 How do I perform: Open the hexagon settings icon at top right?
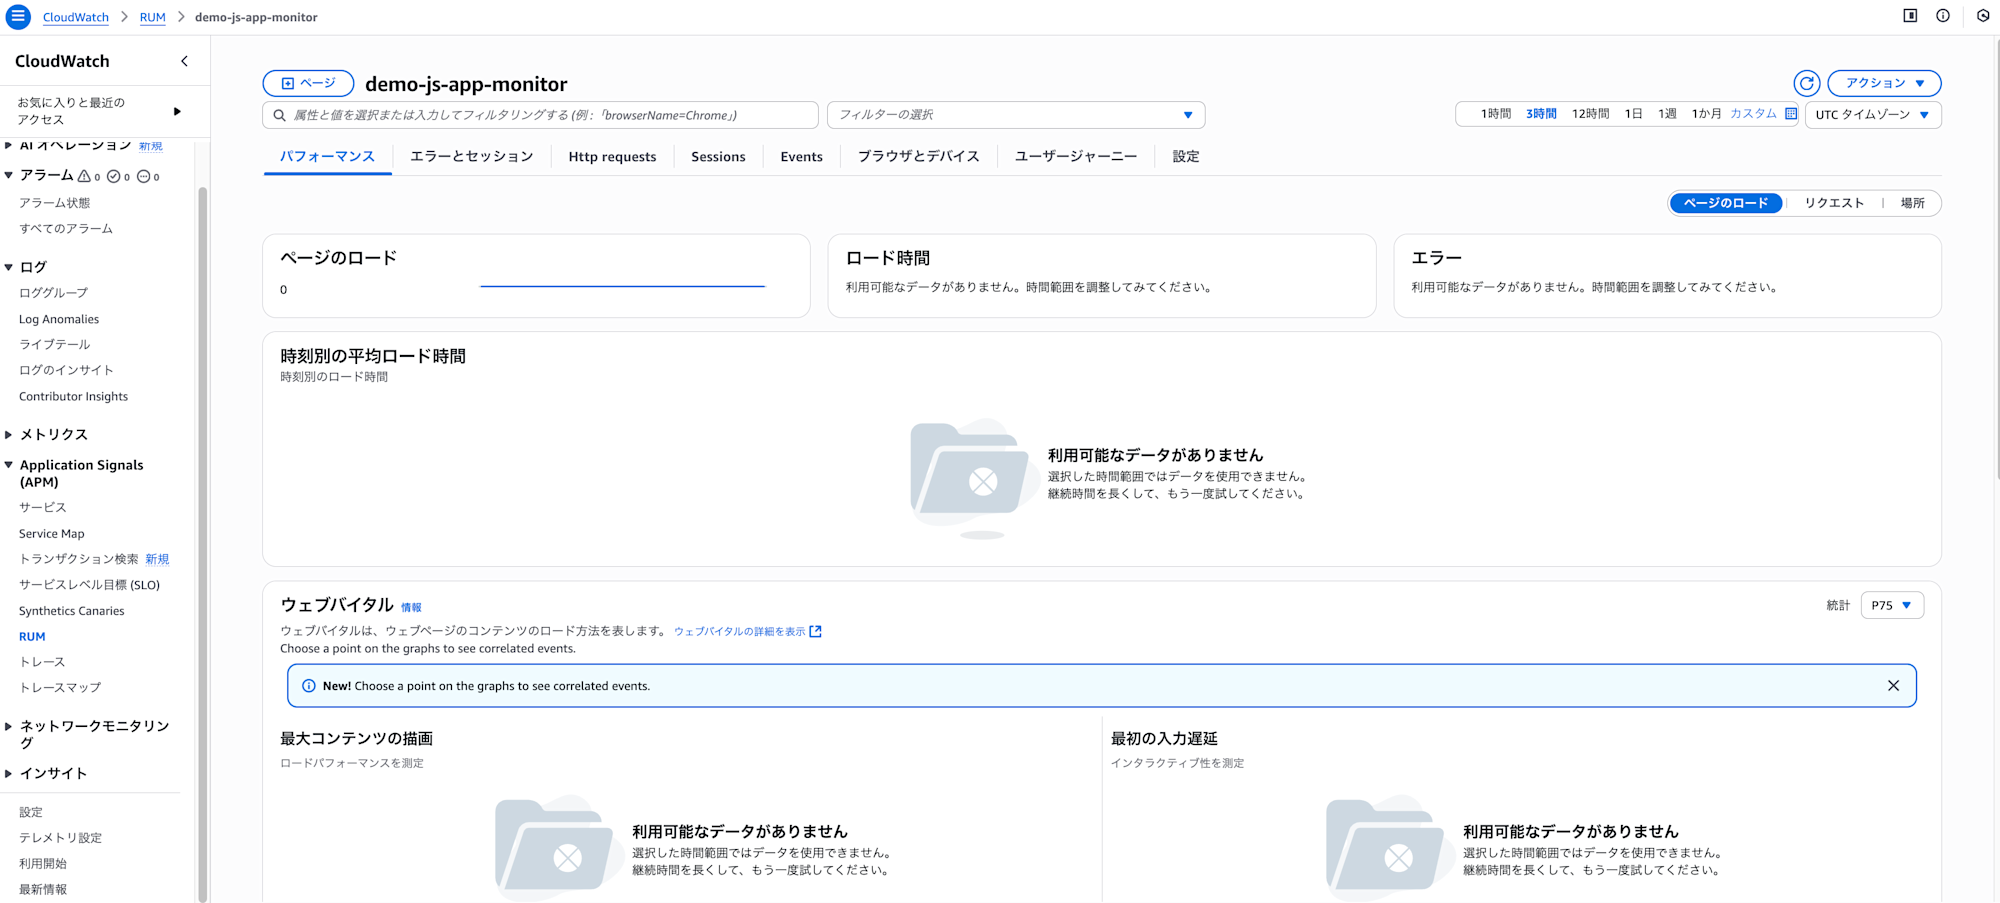(x=1983, y=16)
